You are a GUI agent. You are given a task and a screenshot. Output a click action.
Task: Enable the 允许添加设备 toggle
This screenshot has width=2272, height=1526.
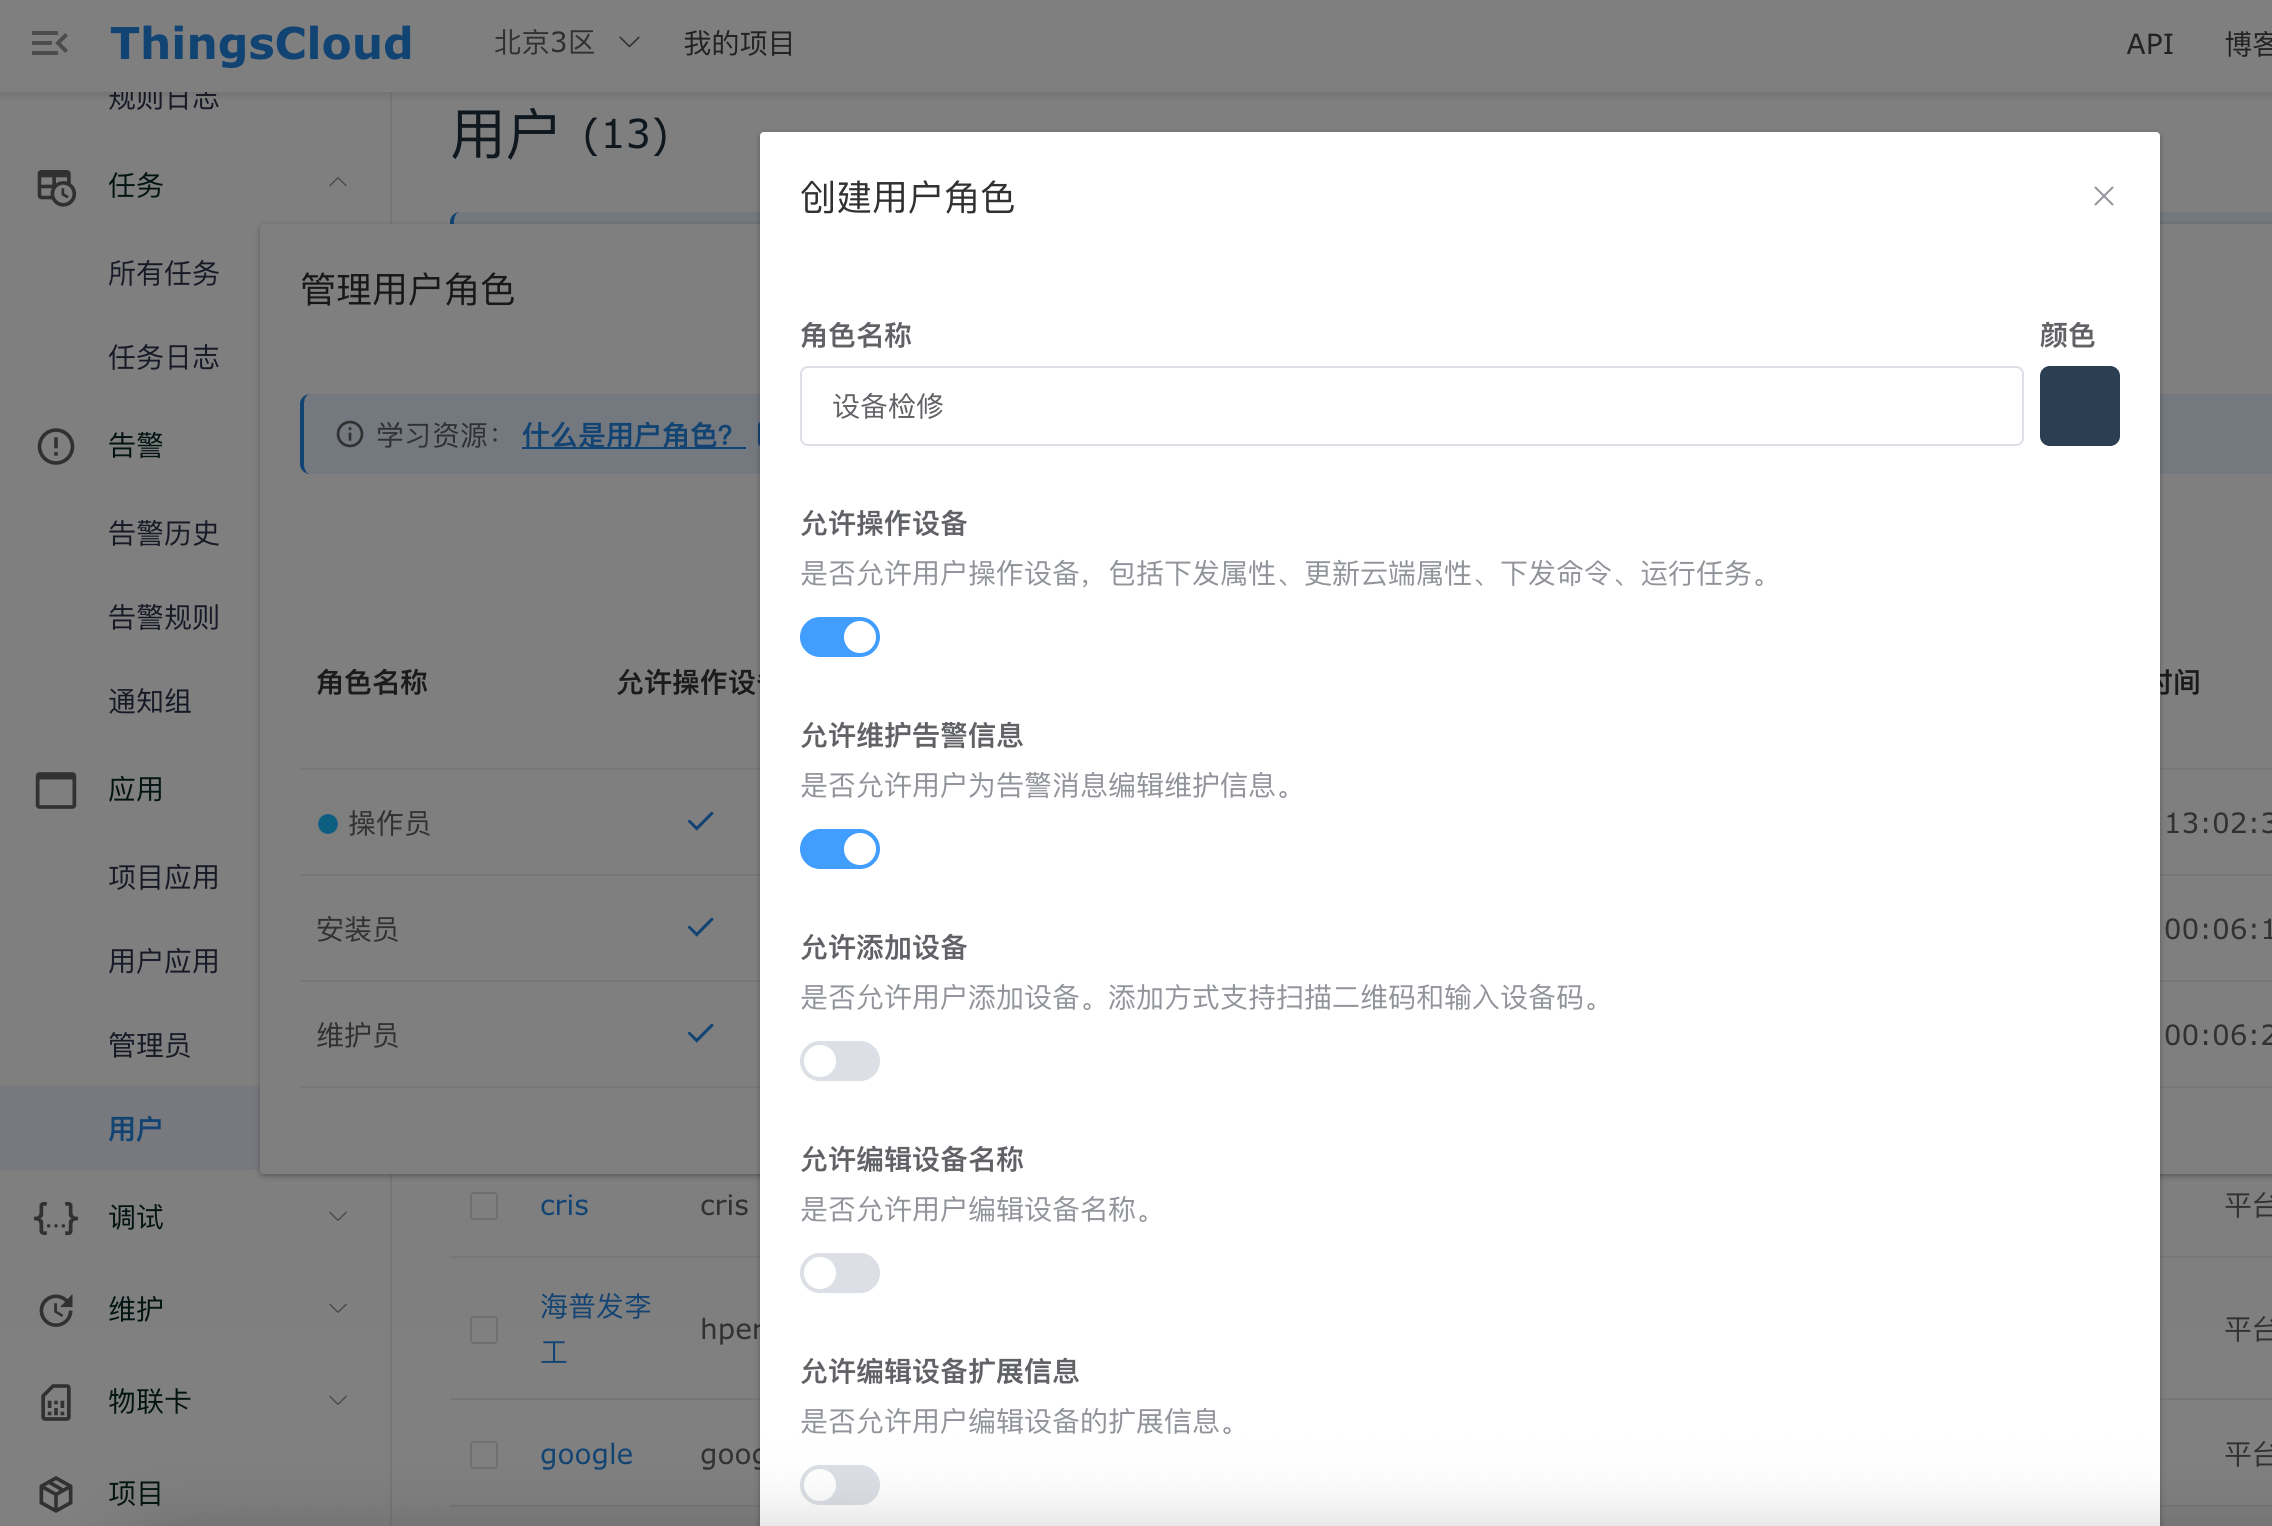tap(839, 1061)
